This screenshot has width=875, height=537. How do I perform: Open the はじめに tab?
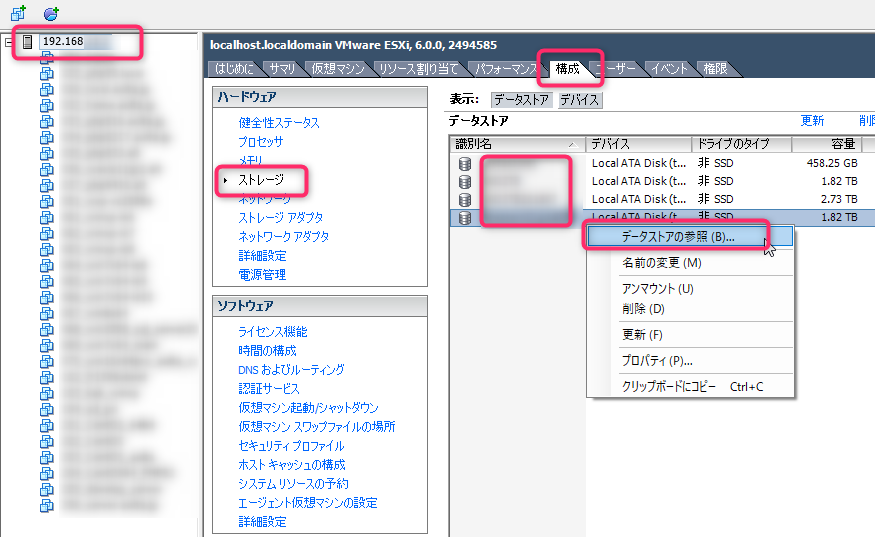tap(234, 69)
